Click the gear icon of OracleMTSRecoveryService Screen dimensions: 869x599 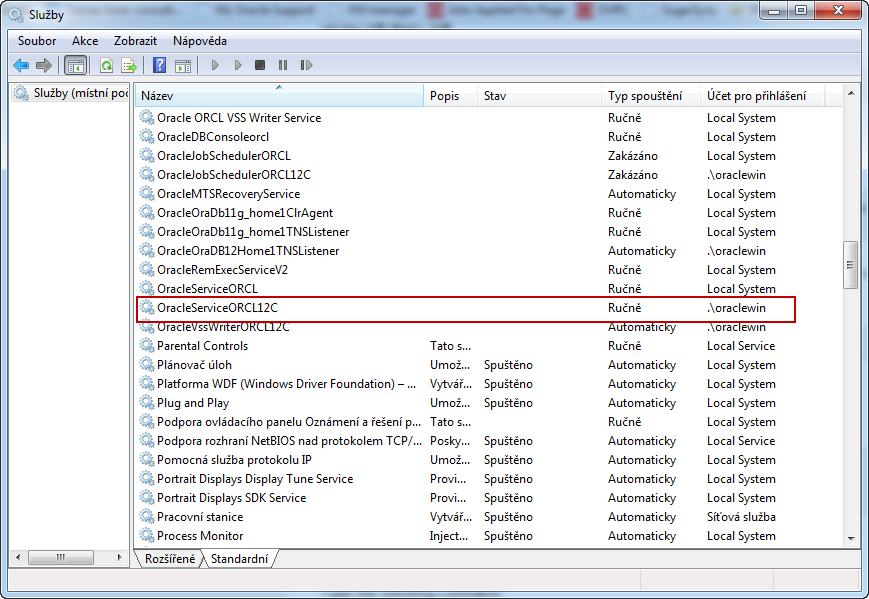tap(147, 194)
